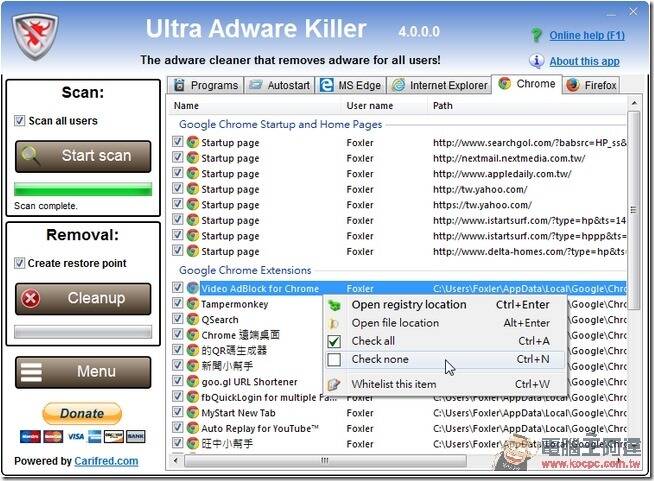Click the red X icon on Cleanup
Screen dimensions: 654x481
31,299
